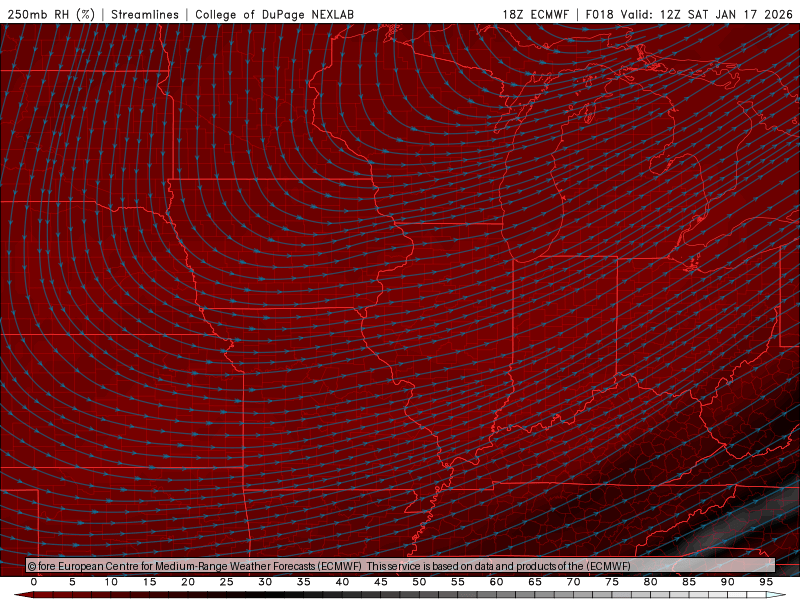Click the "F018" forecast hour text

[x=599, y=14]
